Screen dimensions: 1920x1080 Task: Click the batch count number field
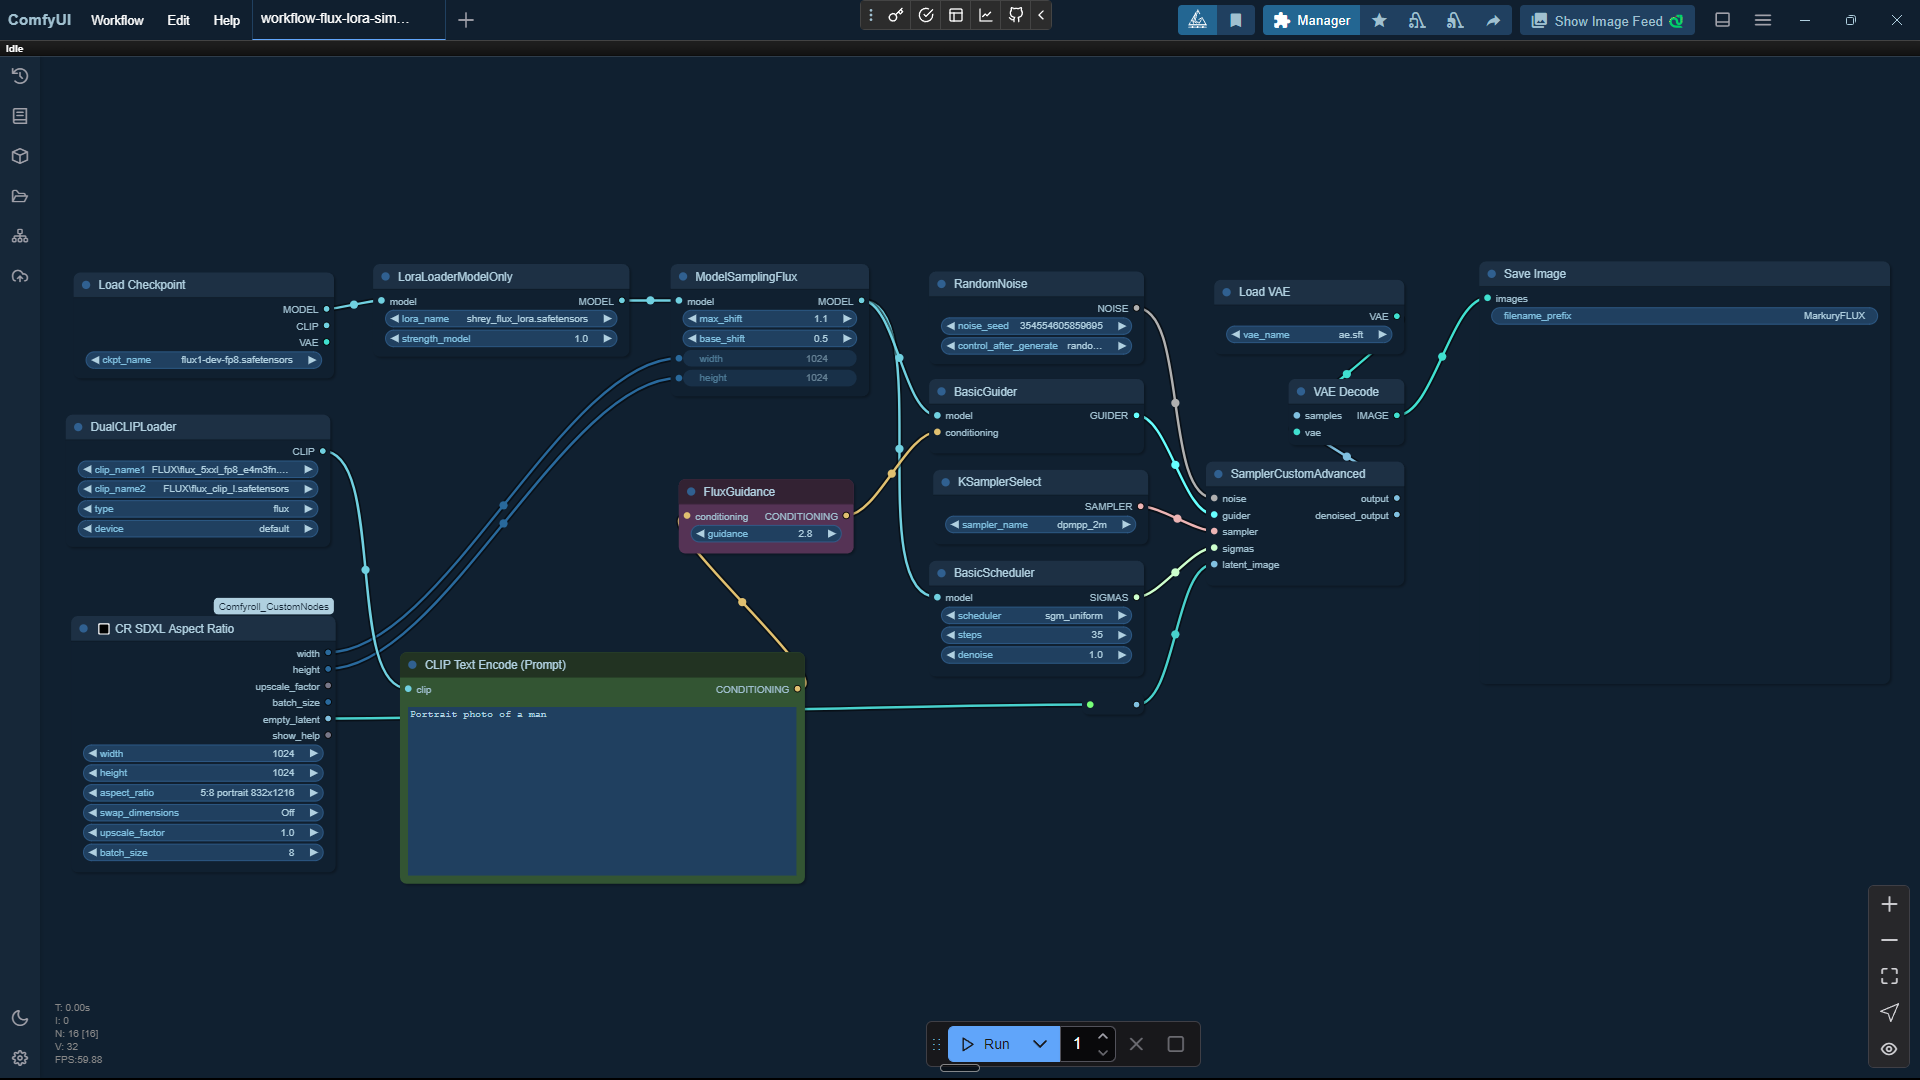(x=1078, y=1044)
